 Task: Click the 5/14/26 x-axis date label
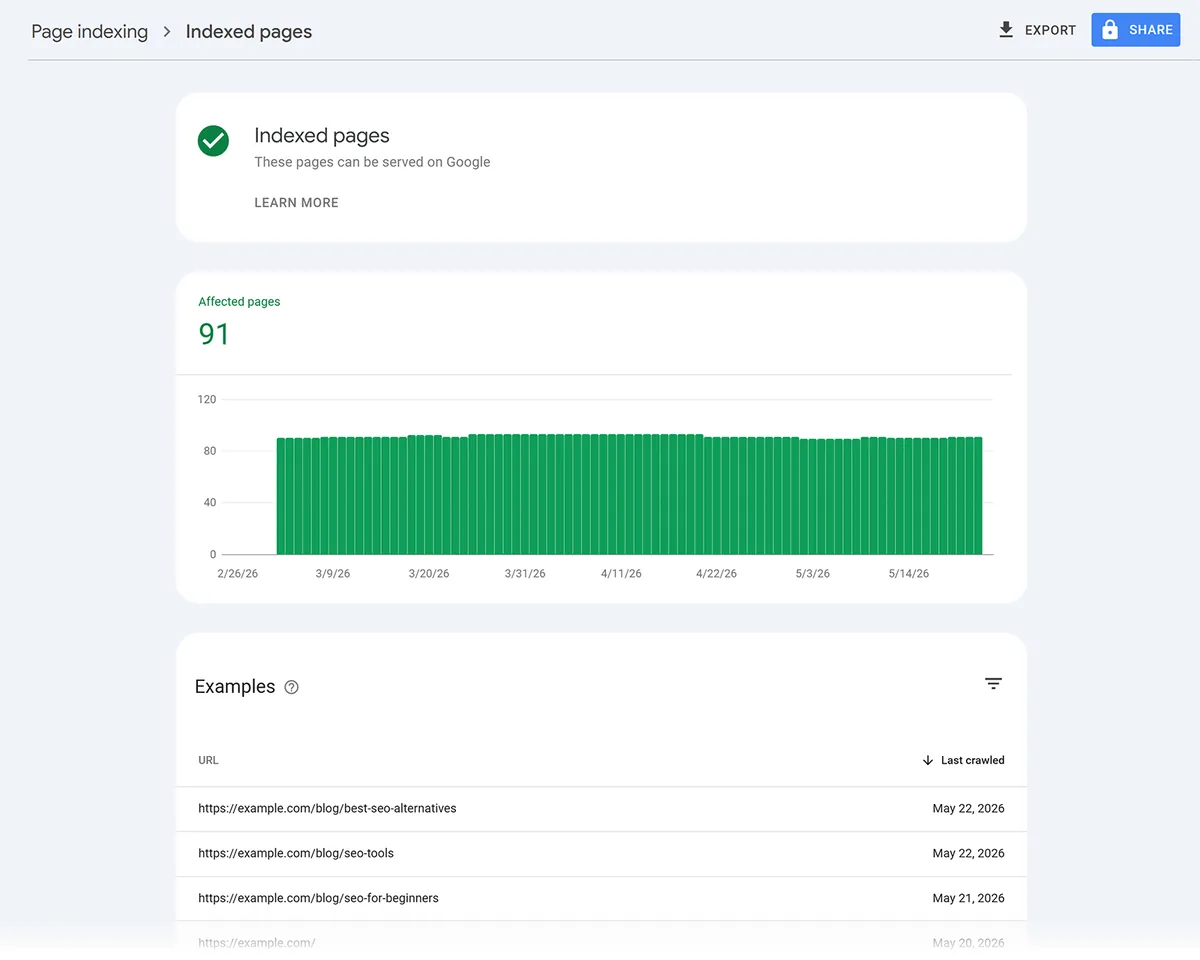coord(908,574)
